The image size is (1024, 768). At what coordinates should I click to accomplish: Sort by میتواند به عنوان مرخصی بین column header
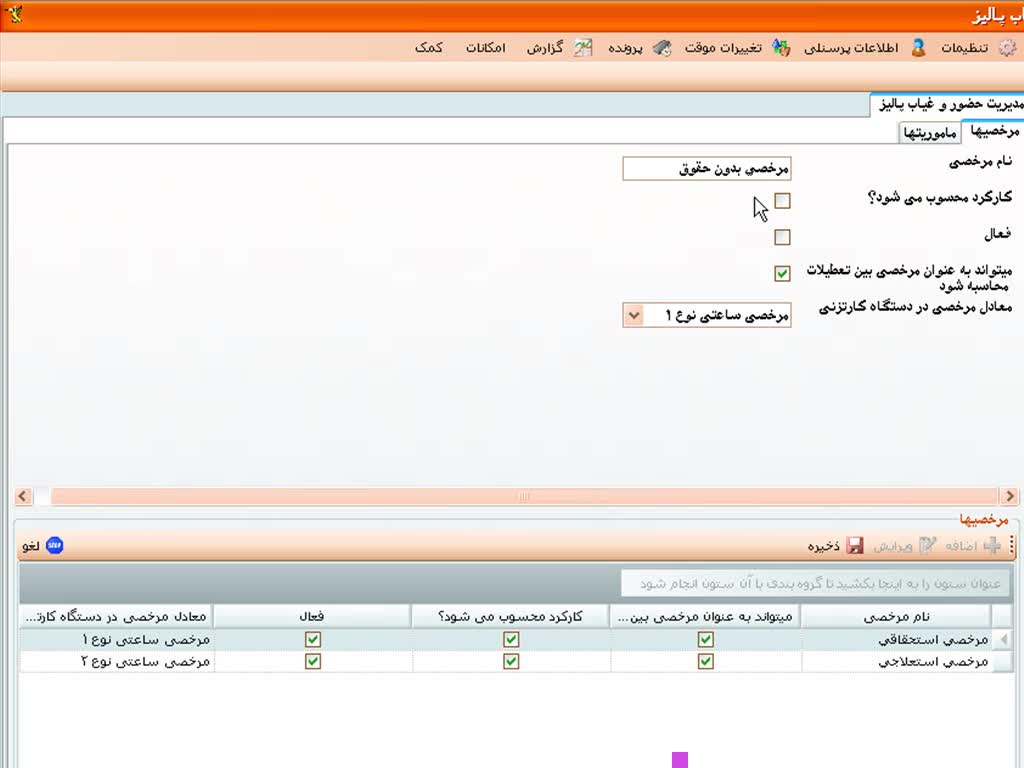[705, 616]
